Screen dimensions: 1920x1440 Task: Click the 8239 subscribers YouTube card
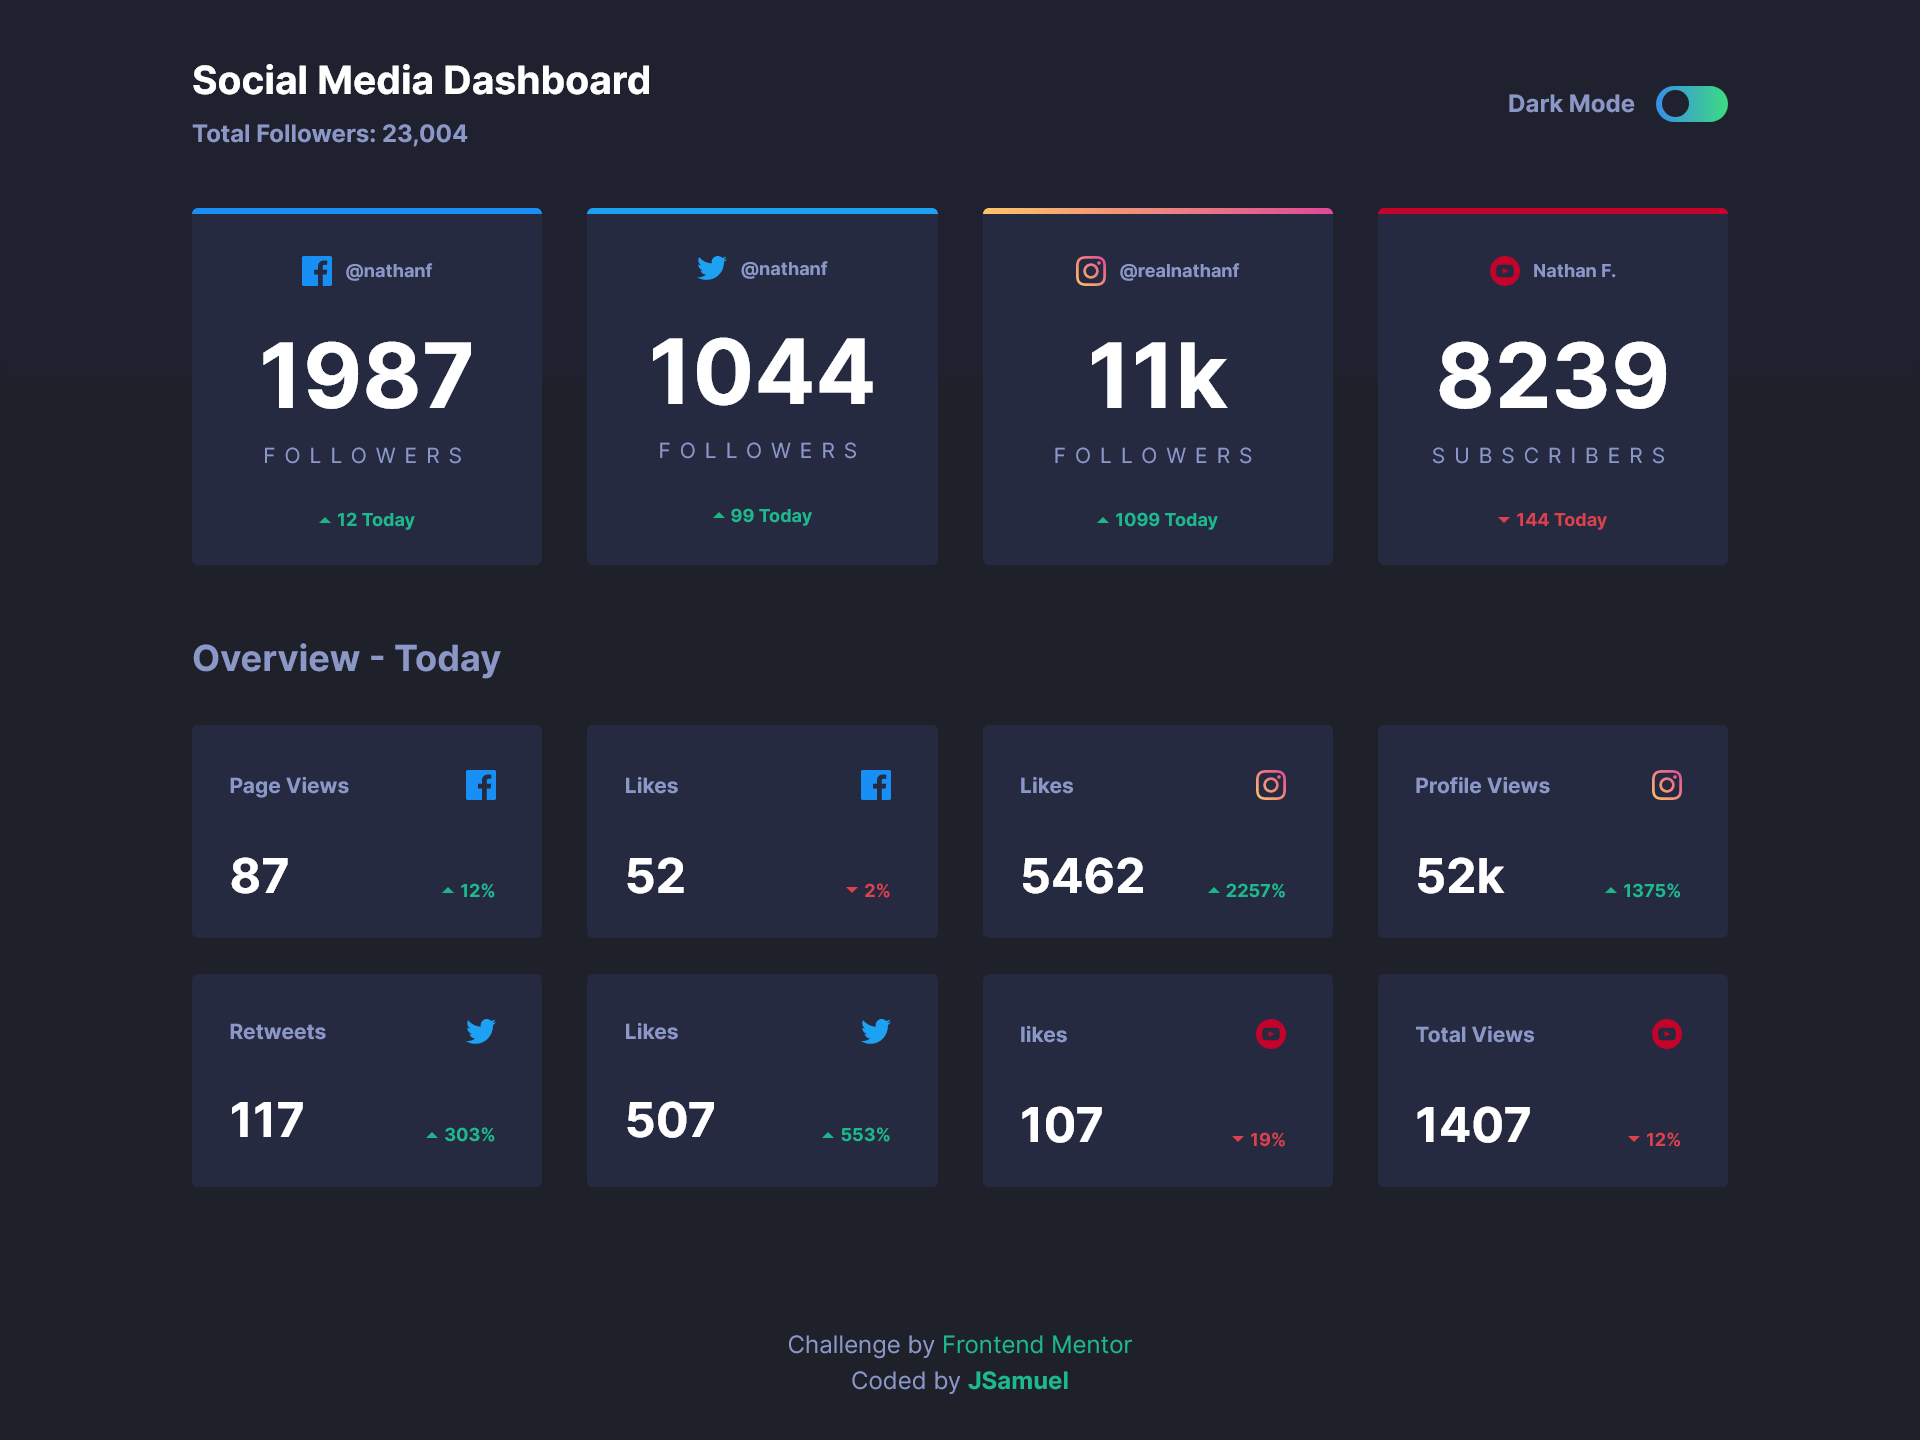1552,387
